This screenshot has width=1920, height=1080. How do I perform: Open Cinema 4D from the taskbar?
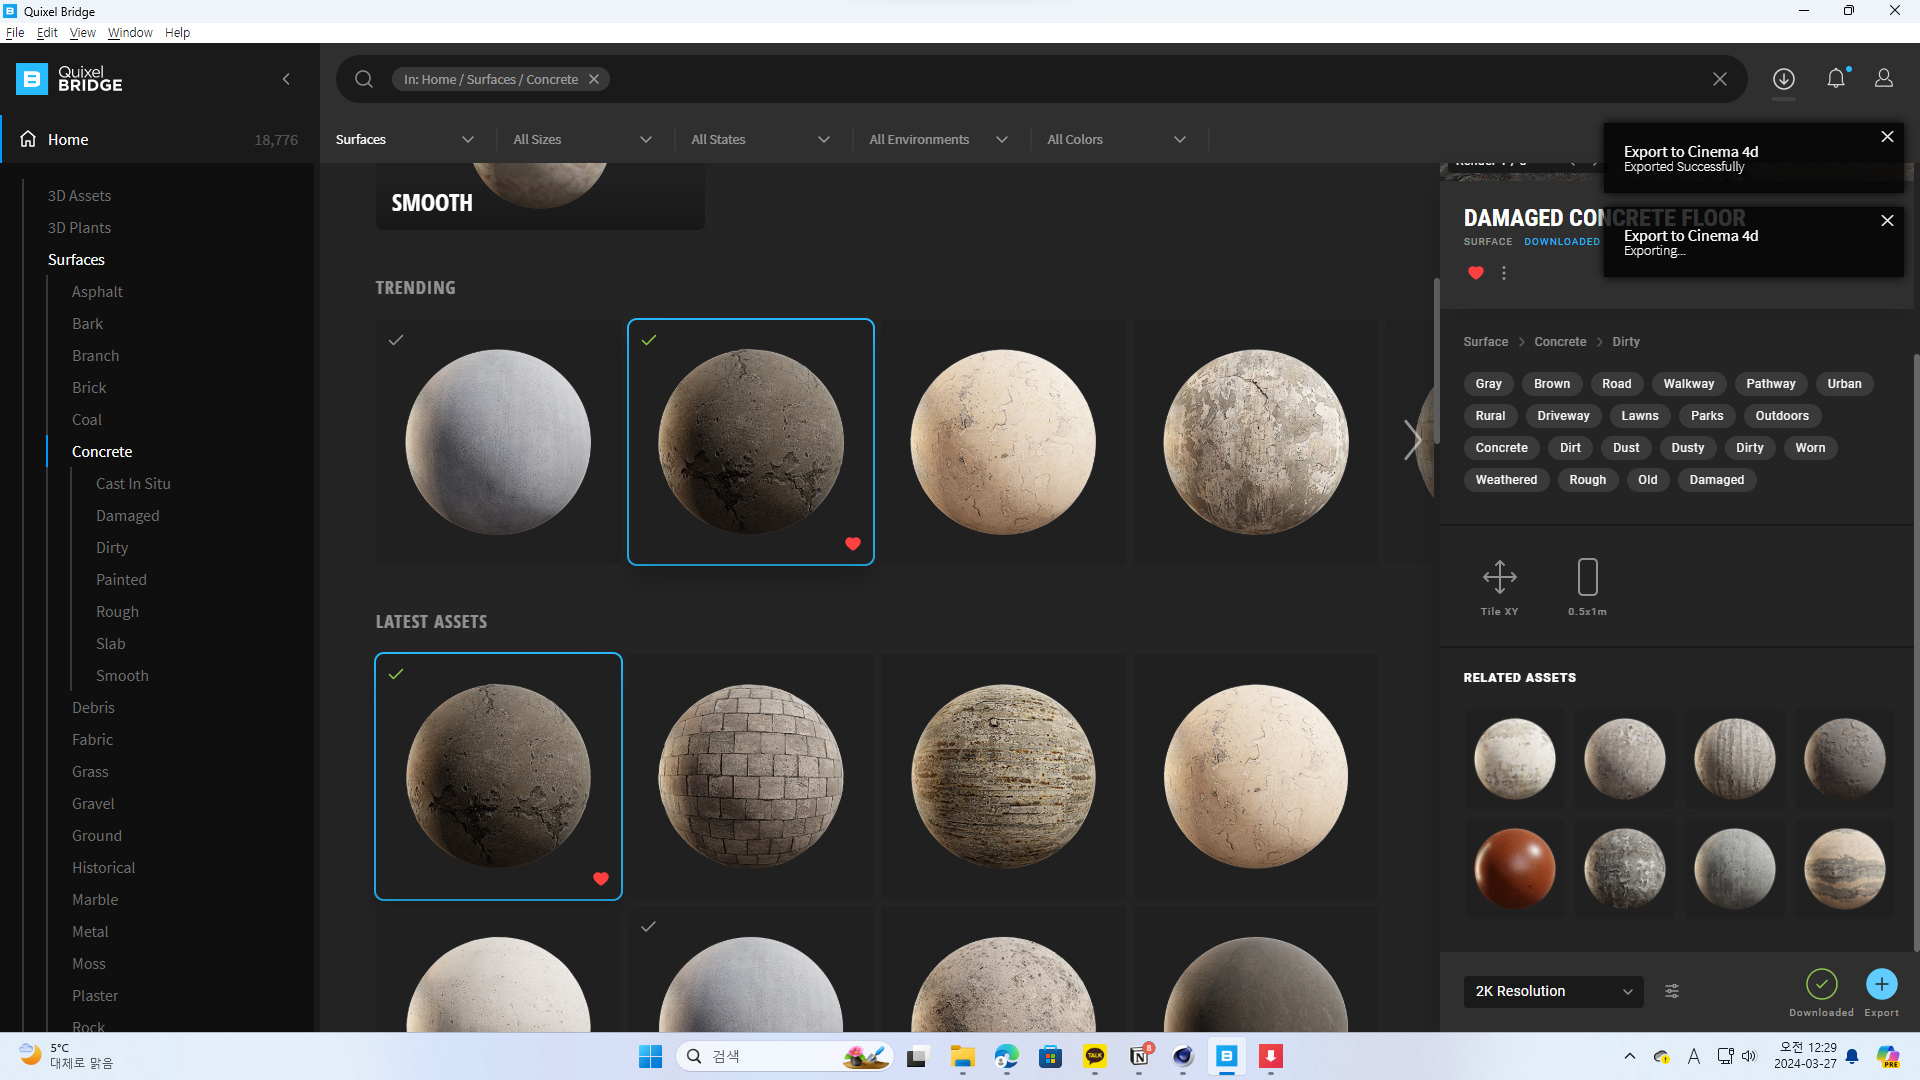[1183, 1056]
